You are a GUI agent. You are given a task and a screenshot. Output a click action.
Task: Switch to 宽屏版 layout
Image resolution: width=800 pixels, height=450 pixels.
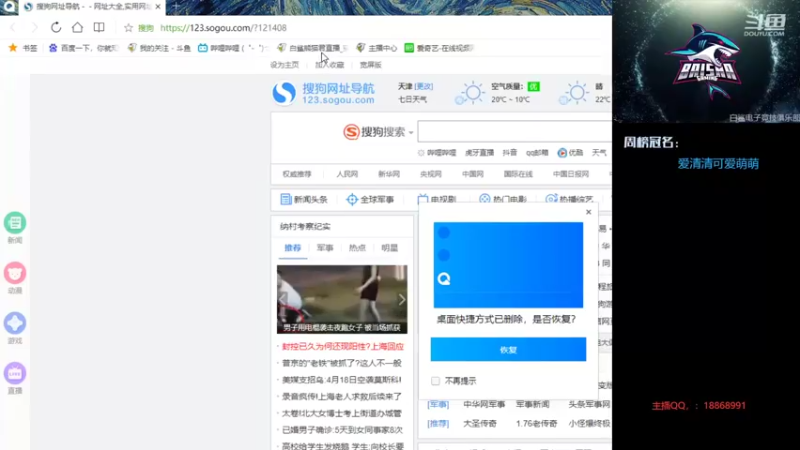click(x=370, y=65)
